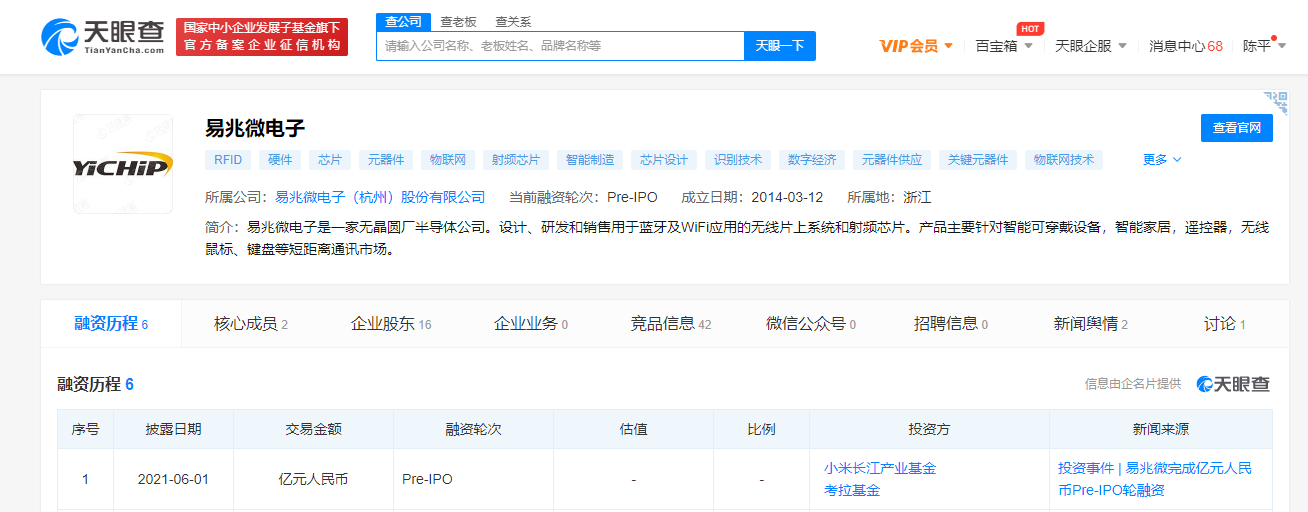The height and width of the screenshot is (512, 1308).
Task: Expand more tags with 更多
Action: coord(1162,160)
